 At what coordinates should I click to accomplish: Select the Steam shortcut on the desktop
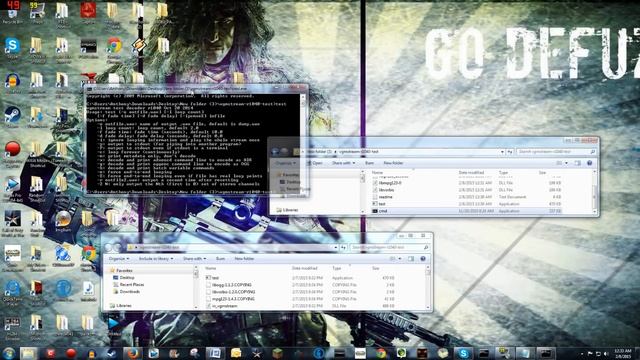[x=12, y=116]
